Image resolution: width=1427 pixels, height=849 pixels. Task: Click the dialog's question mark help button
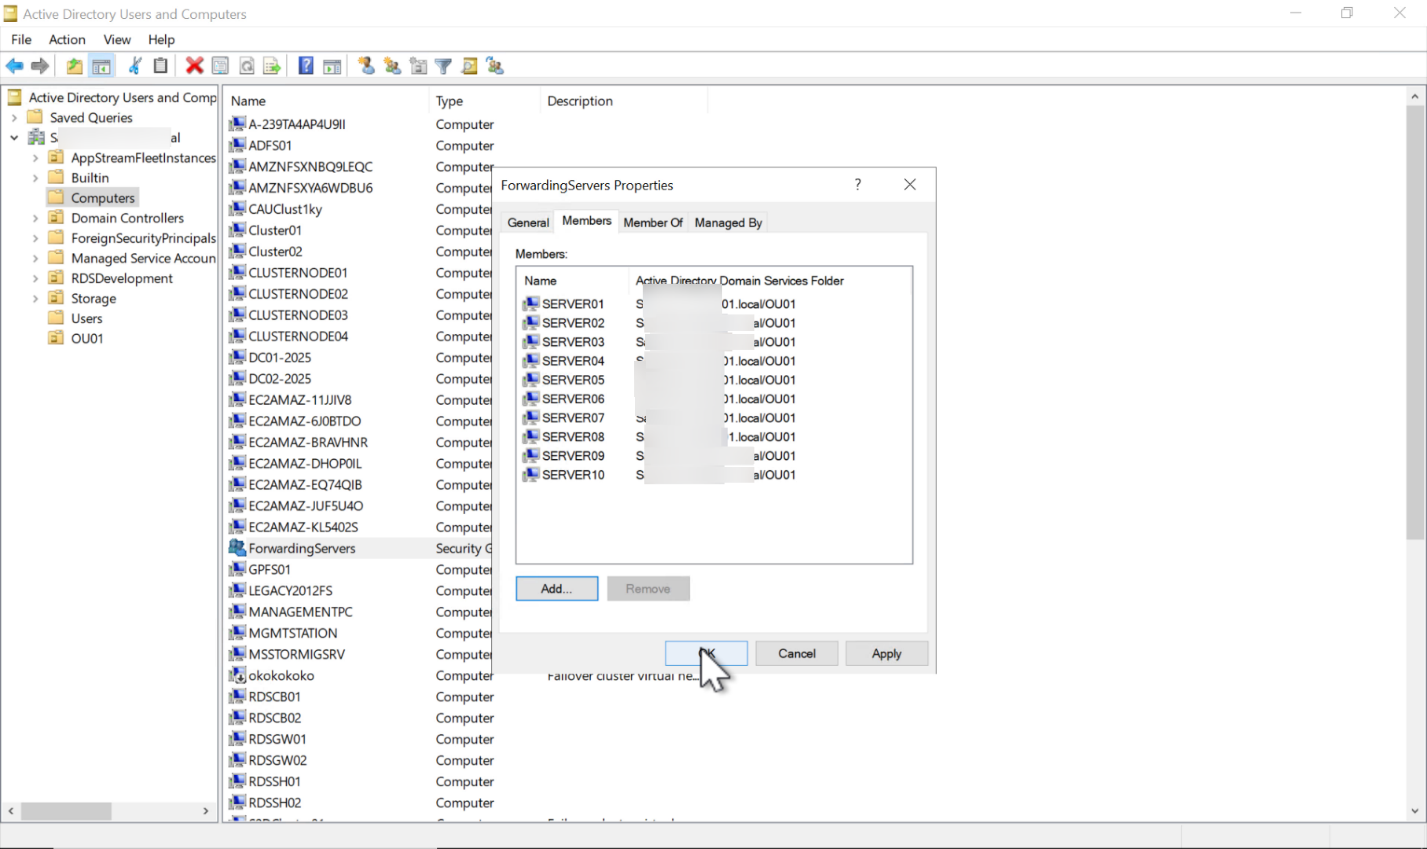pyautogui.click(x=858, y=184)
